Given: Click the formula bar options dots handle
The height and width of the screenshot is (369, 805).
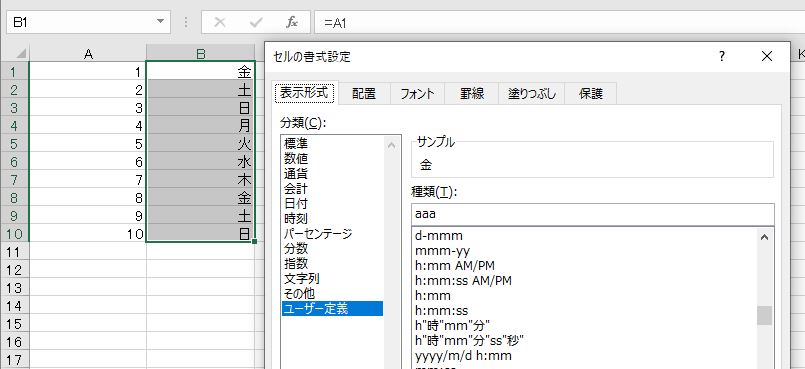Looking at the screenshot, I should [x=186, y=23].
